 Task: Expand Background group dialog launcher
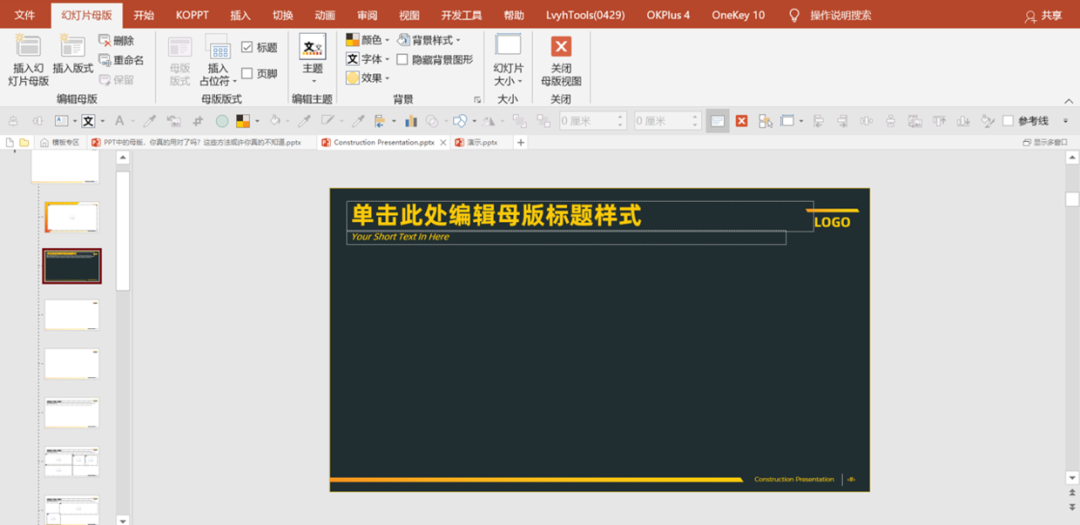[x=477, y=100]
